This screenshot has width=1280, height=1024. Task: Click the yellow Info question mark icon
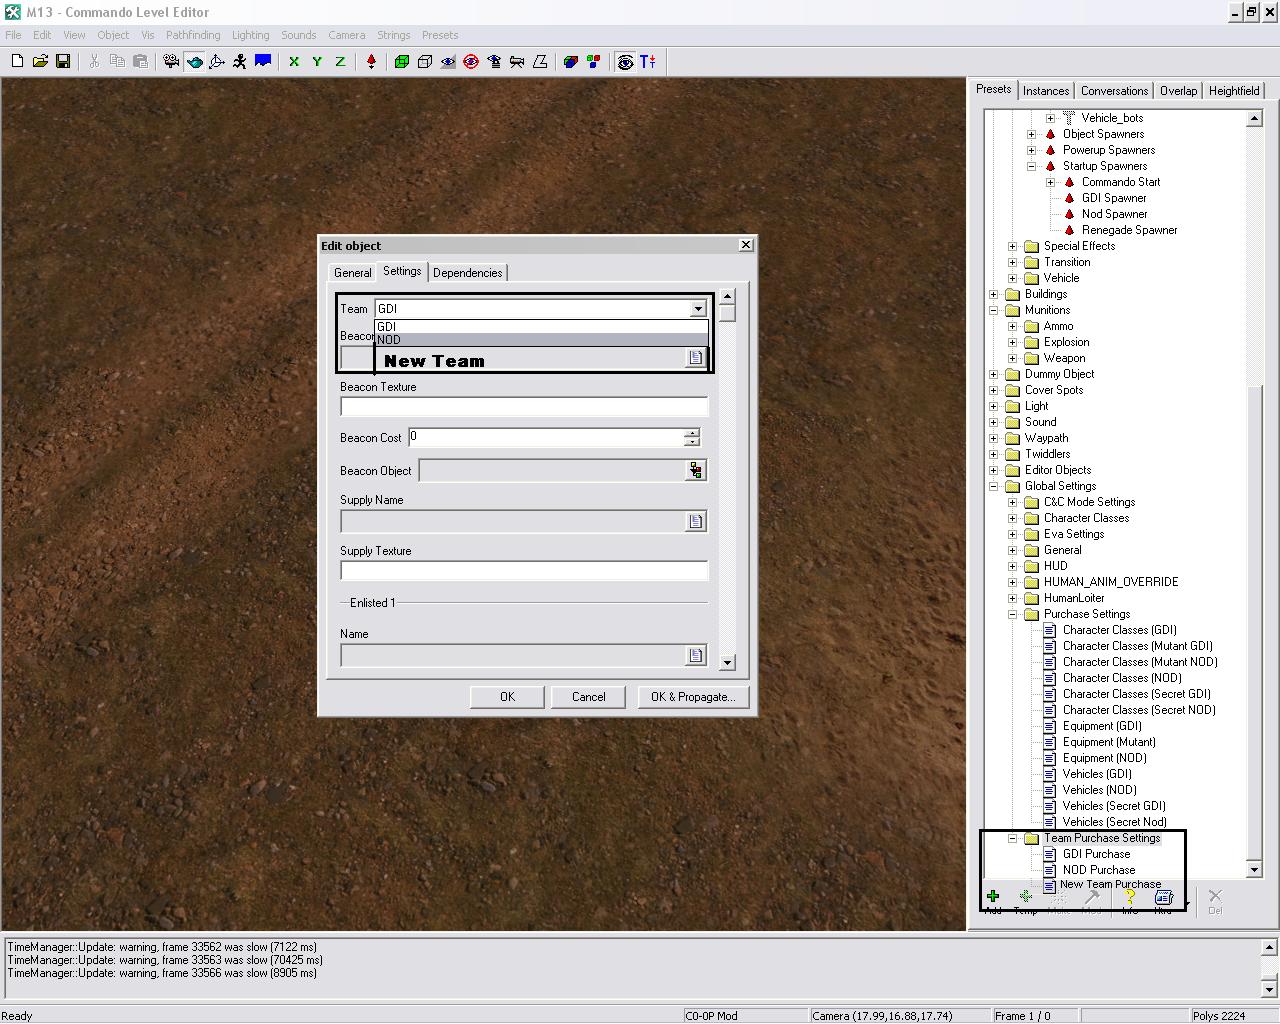coord(1130,898)
